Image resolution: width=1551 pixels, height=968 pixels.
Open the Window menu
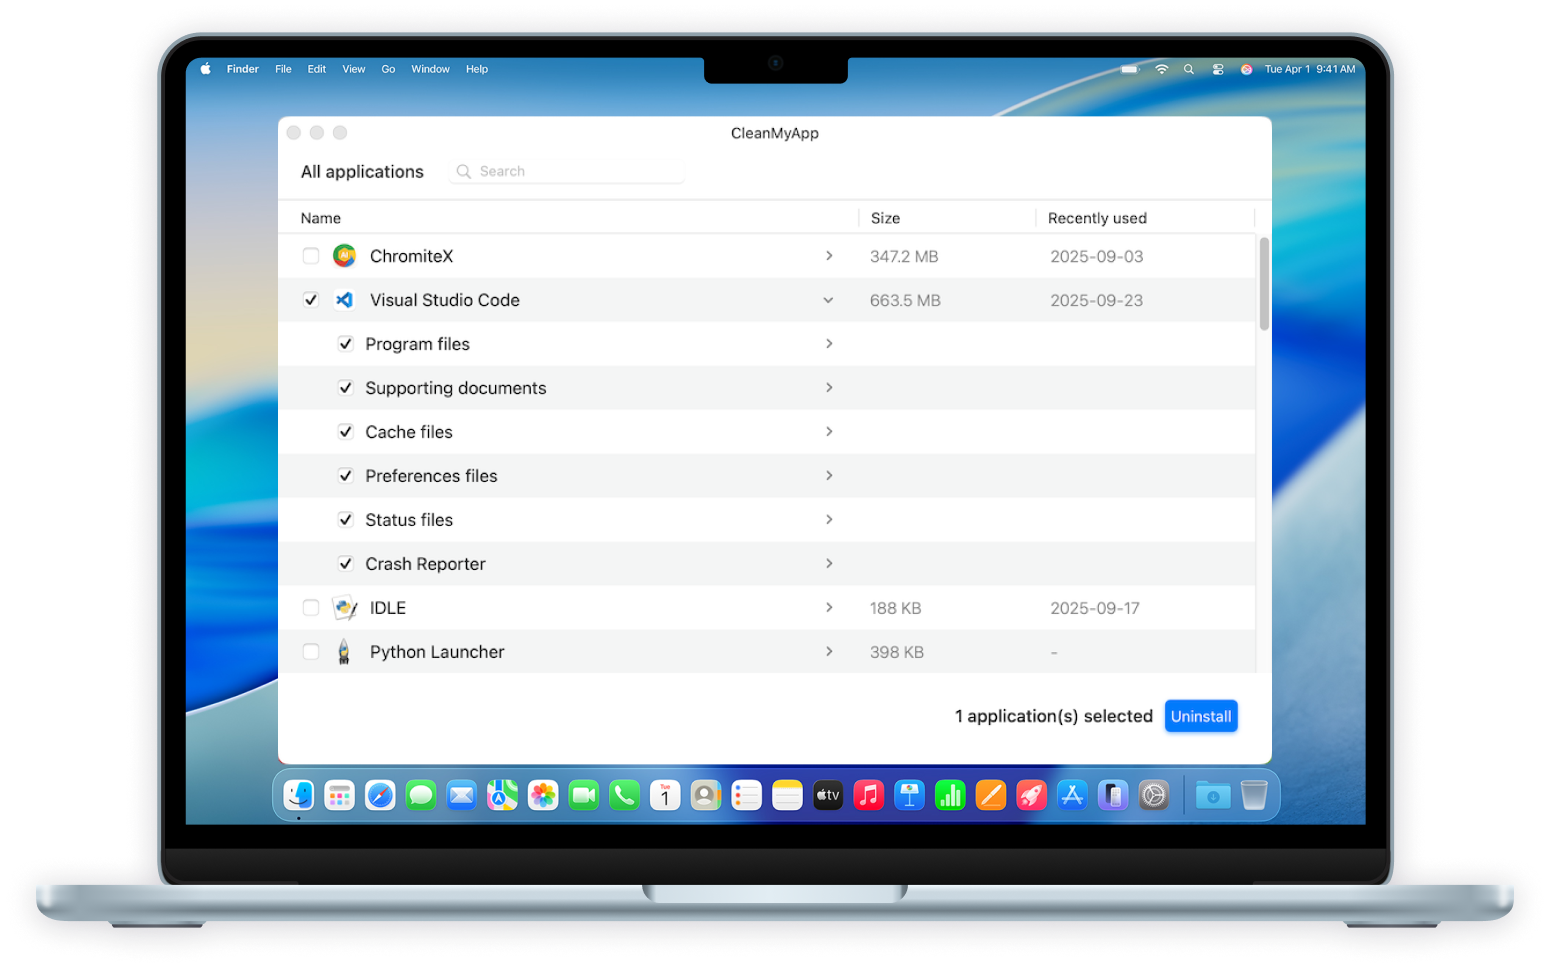(430, 69)
